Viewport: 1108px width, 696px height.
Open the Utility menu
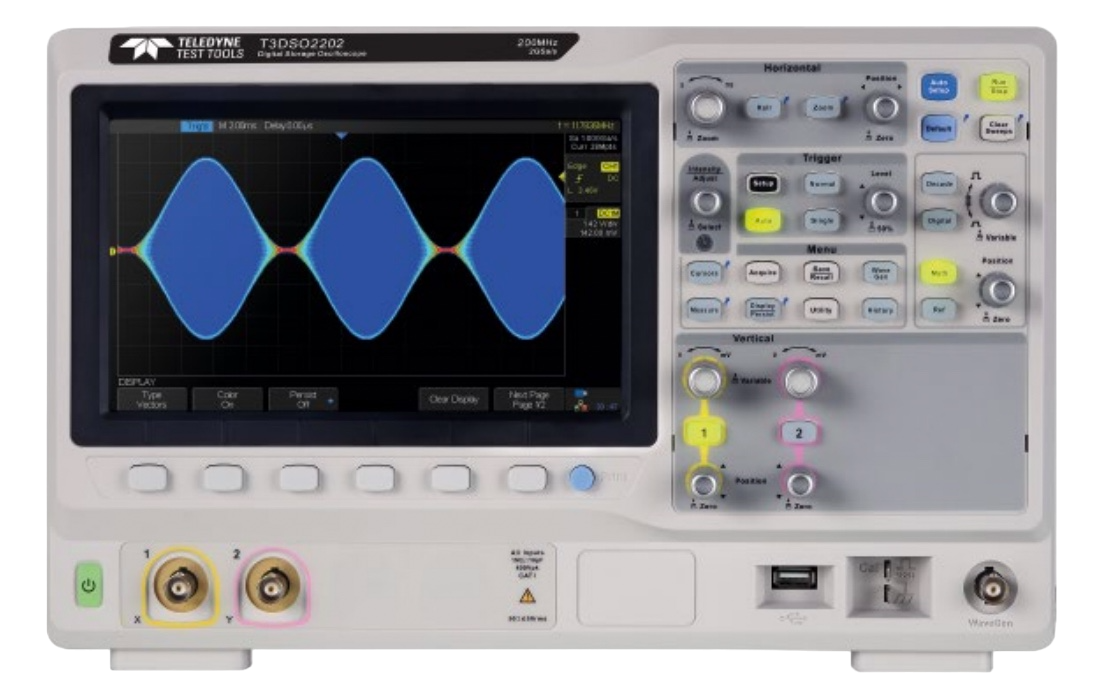(x=821, y=309)
